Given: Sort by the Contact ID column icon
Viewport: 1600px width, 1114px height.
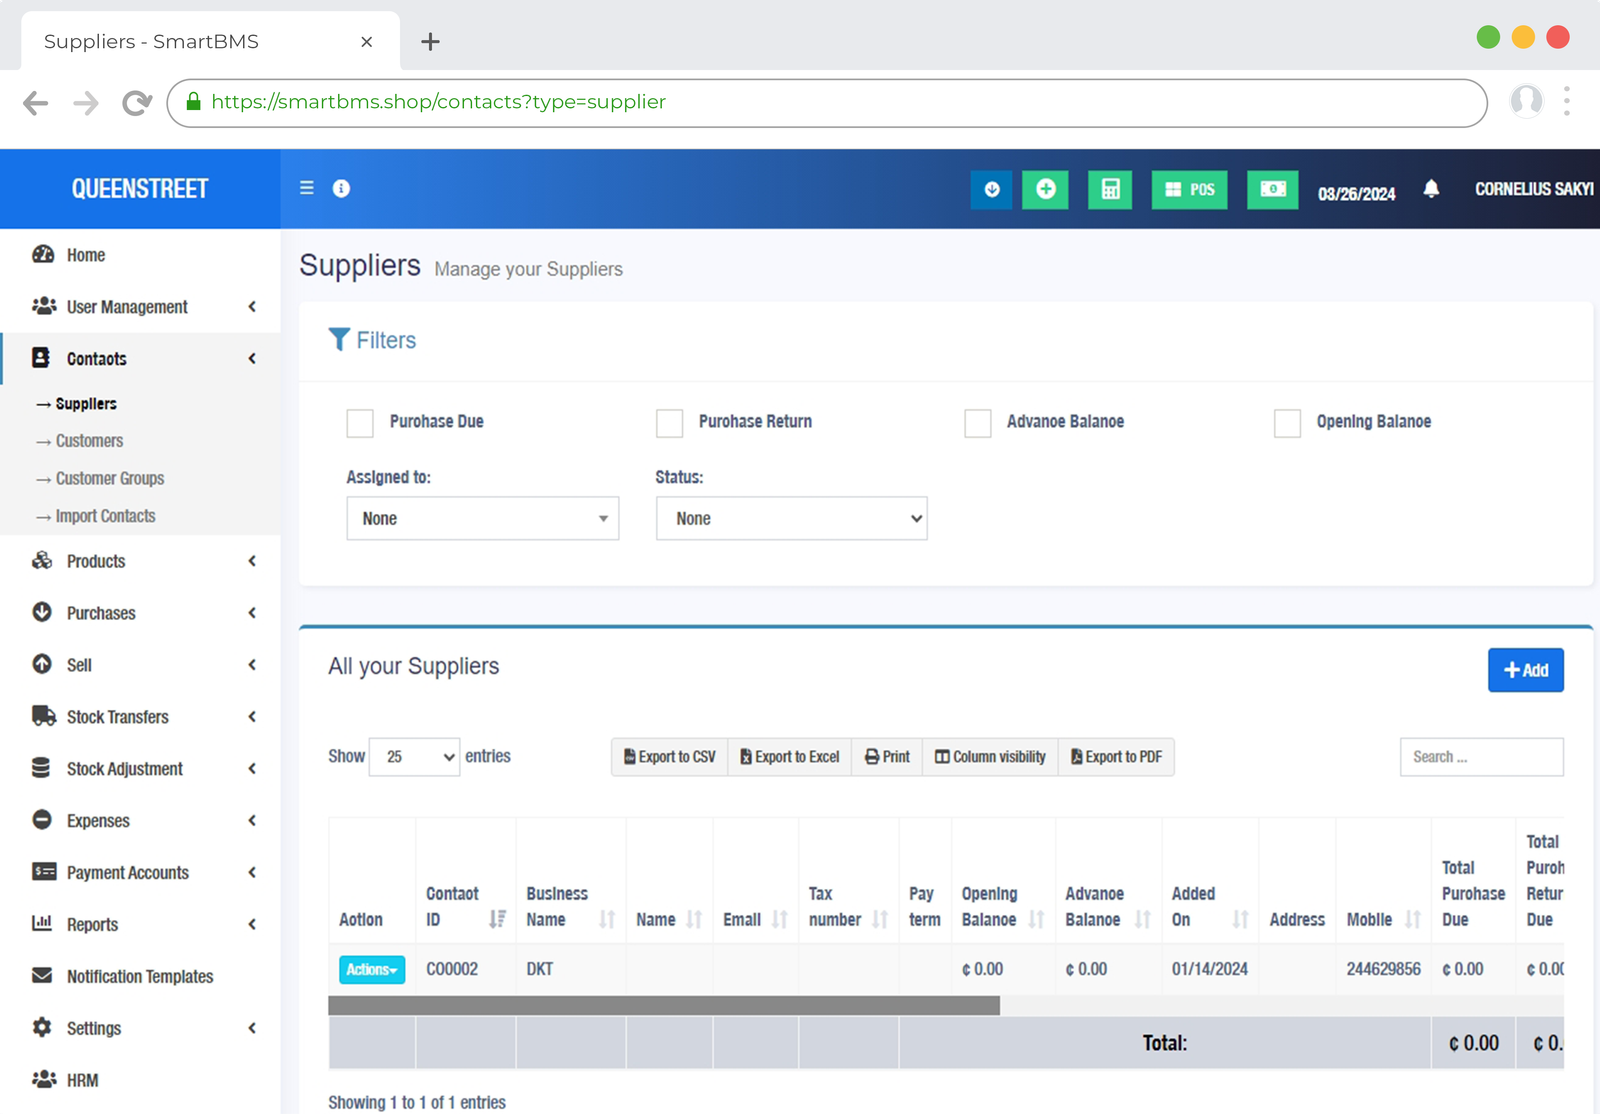Looking at the screenshot, I should tap(497, 919).
